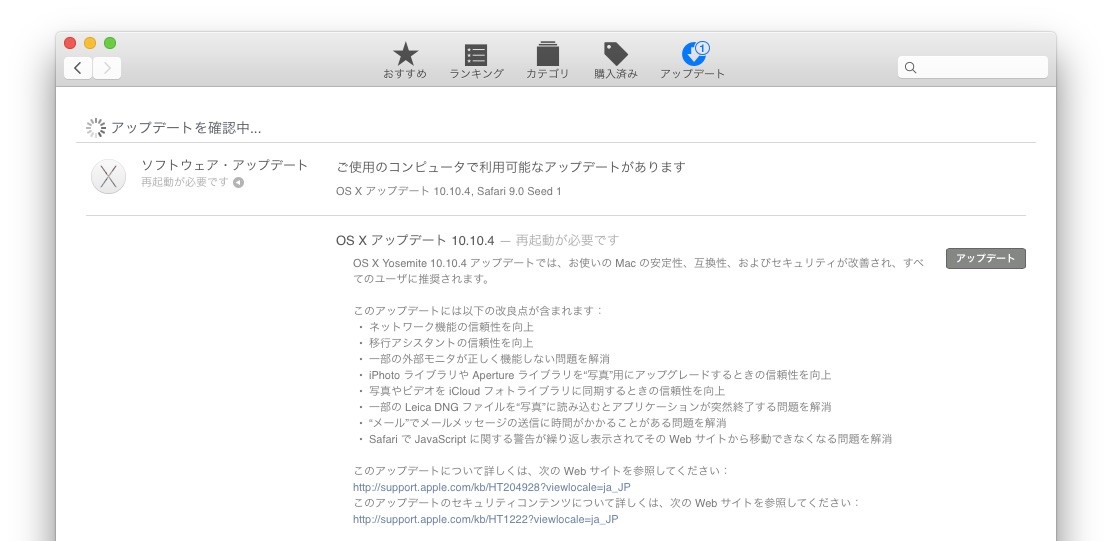The width and height of the screenshot is (1112, 541).
Task: Click the green fullscreen window button
Action: coord(110,43)
